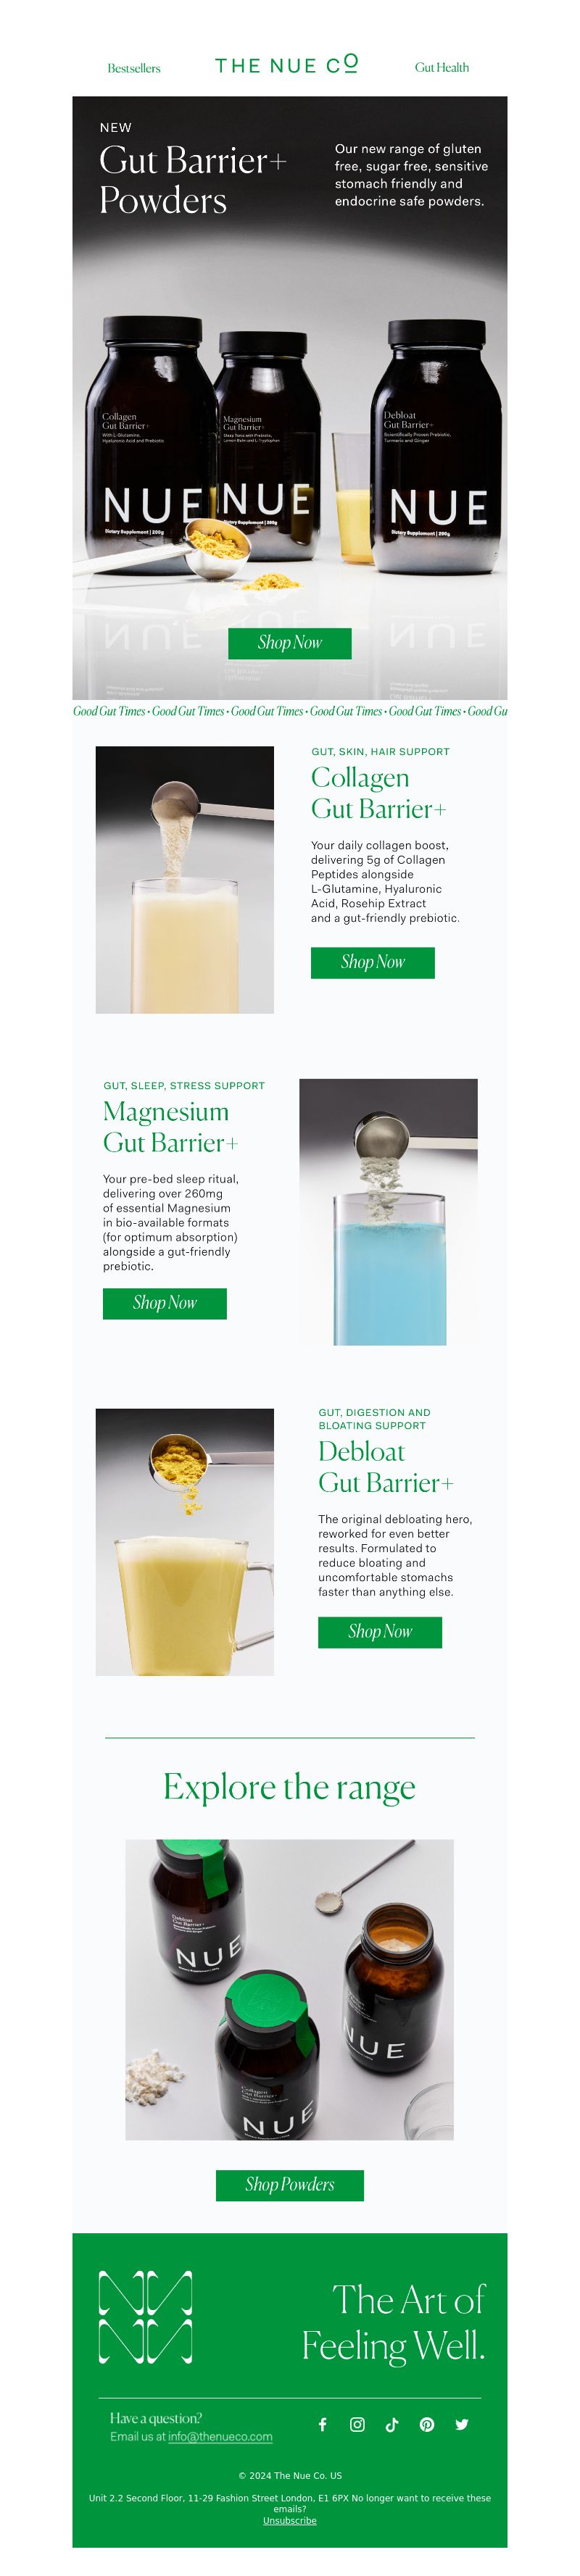Click the NN monogram footer logo

145,2317
